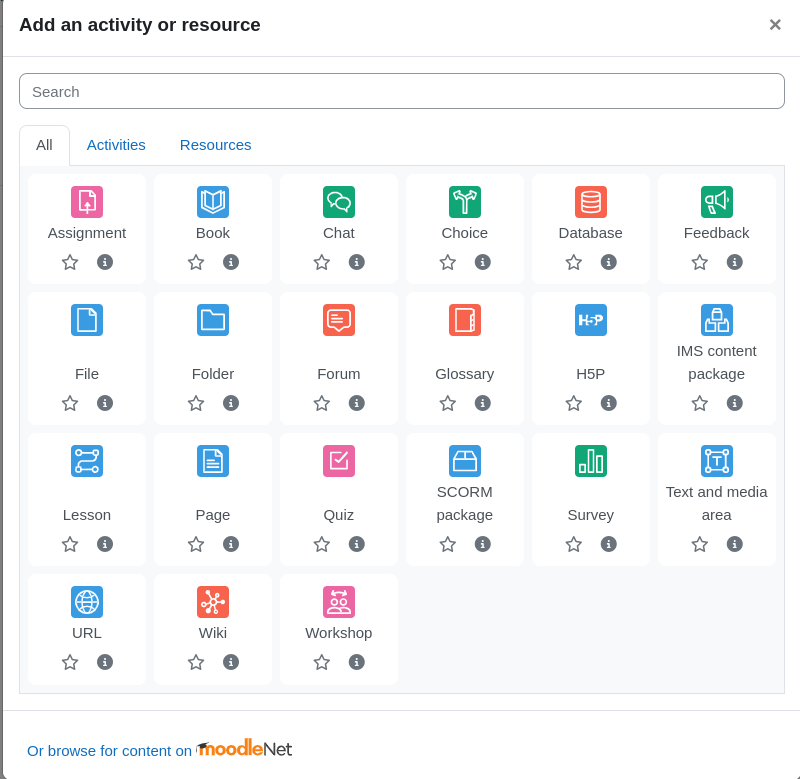This screenshot has width=800, height=779.
Task: Show info for Assignment
Action: 105,262
